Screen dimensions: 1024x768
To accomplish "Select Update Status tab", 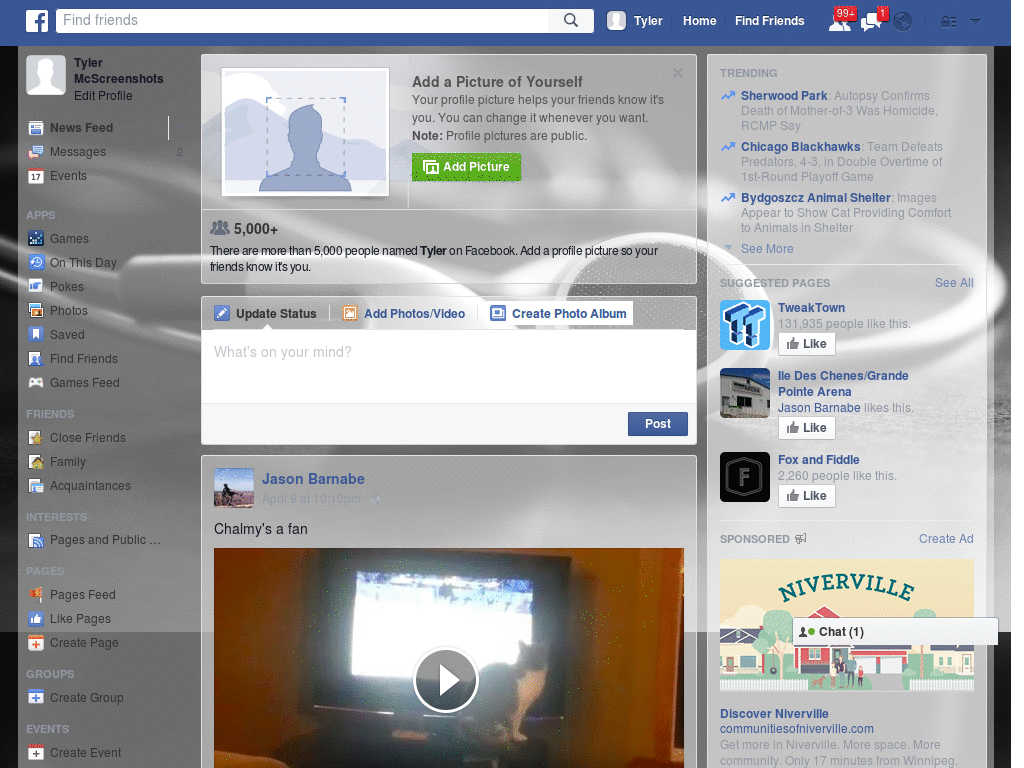I will [x=266, y=314].
